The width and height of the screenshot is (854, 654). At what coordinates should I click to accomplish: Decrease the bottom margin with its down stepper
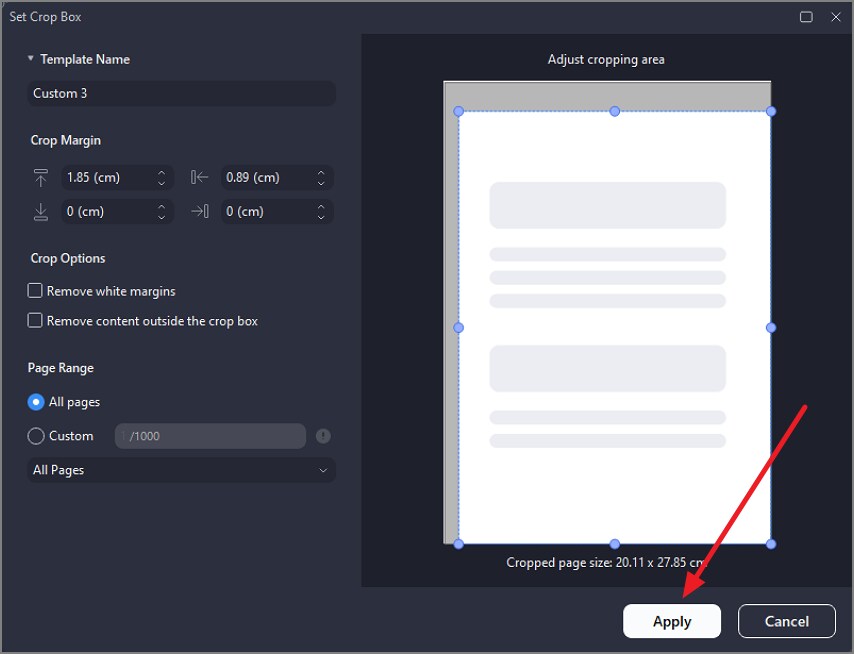click(x=161, y=216)
